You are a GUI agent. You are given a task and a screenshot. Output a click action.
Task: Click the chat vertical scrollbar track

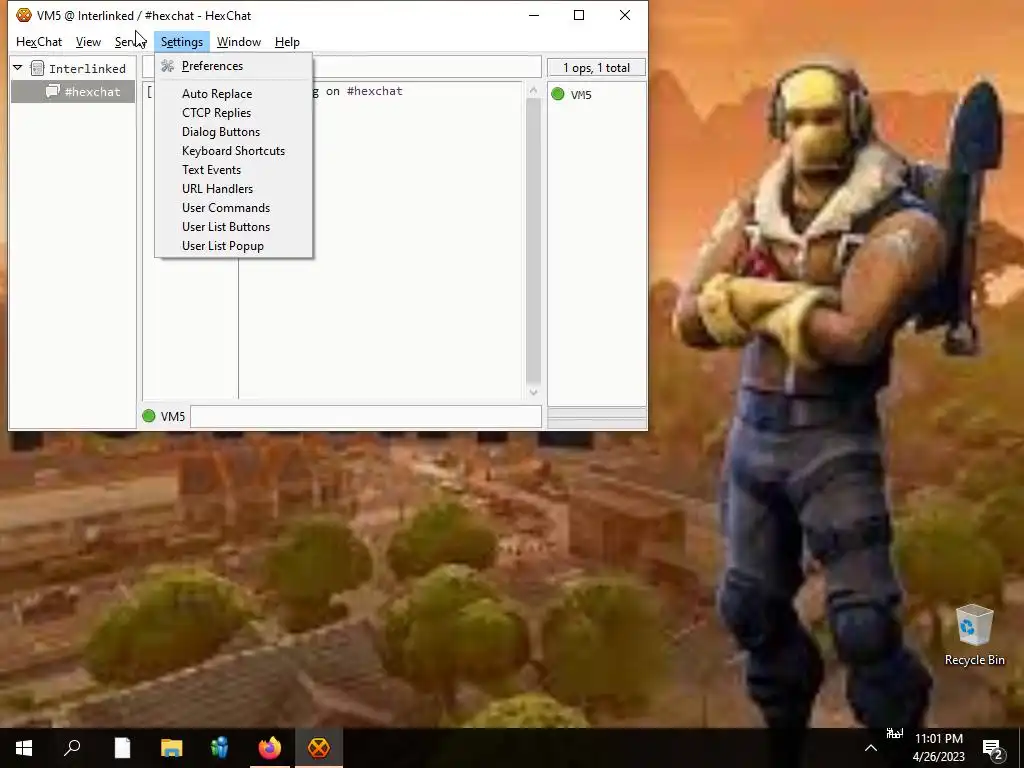pyautogui.click(x=533, y=242)
